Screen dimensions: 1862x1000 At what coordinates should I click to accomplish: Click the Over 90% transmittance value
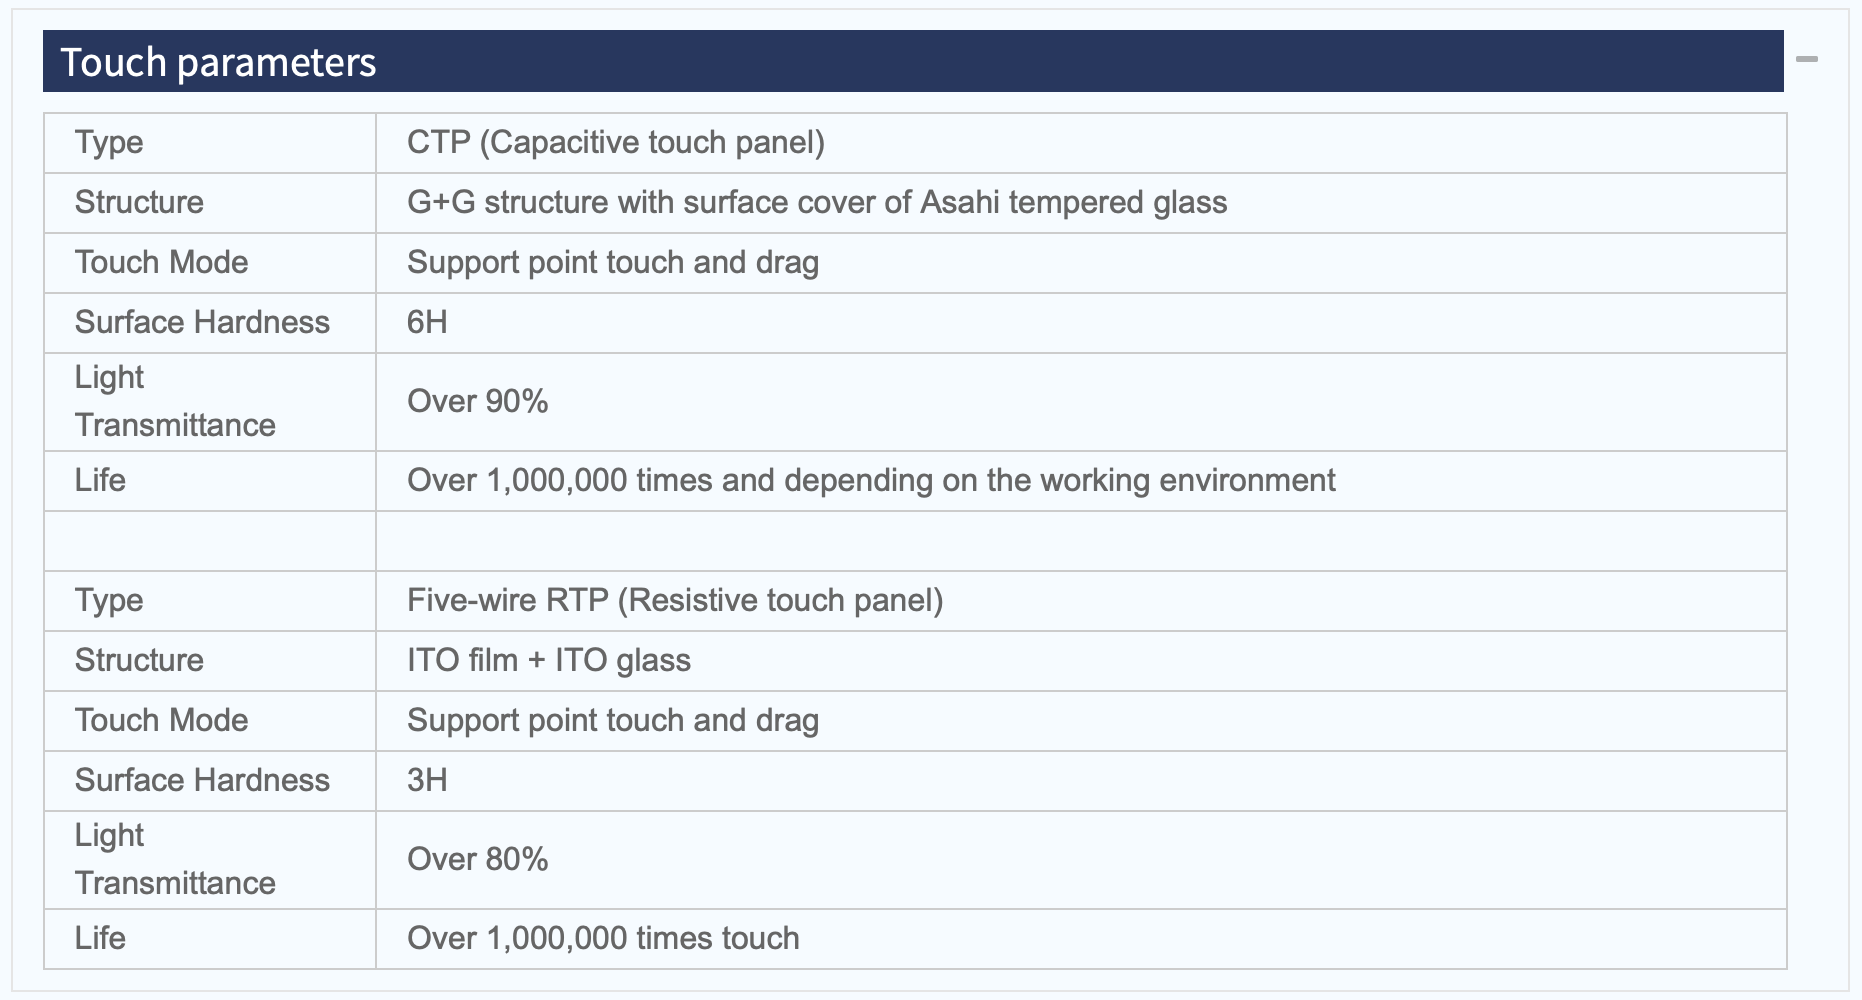point(477,402)
